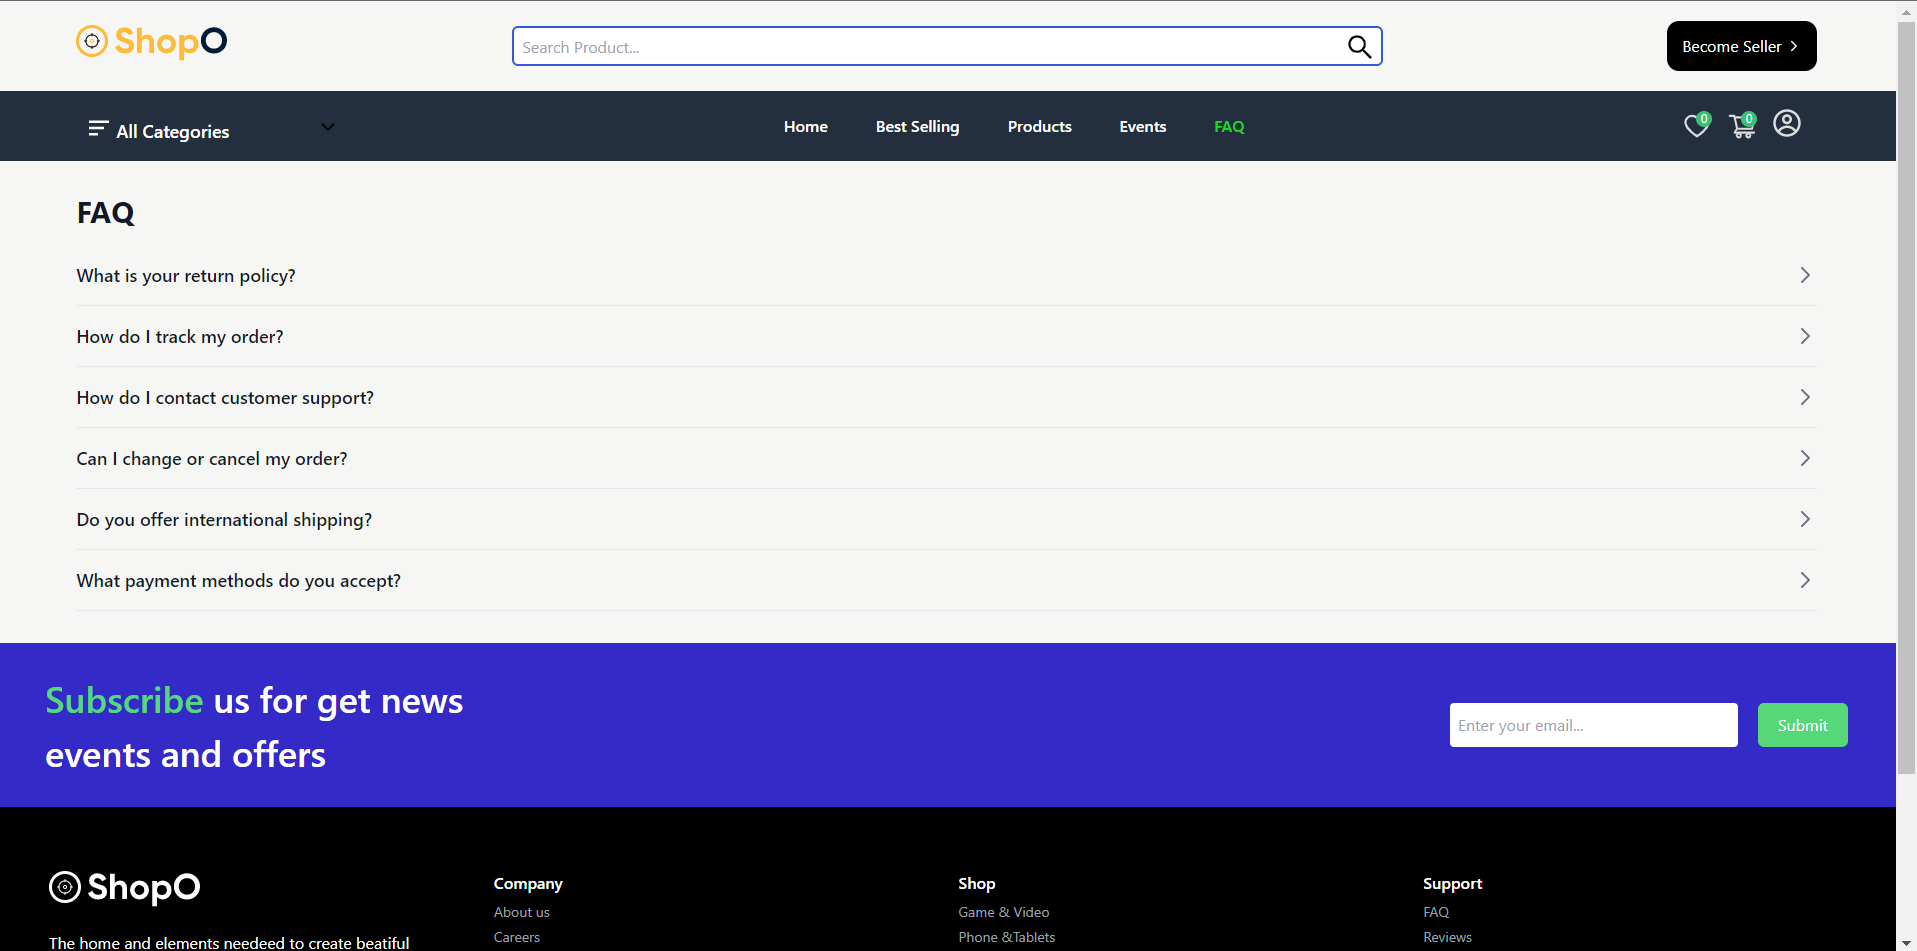Open the shopping cart icon
Image resolution: width=1917 pixels, height=951 pixels.
pyautogui.click(x=1741, y=126)
